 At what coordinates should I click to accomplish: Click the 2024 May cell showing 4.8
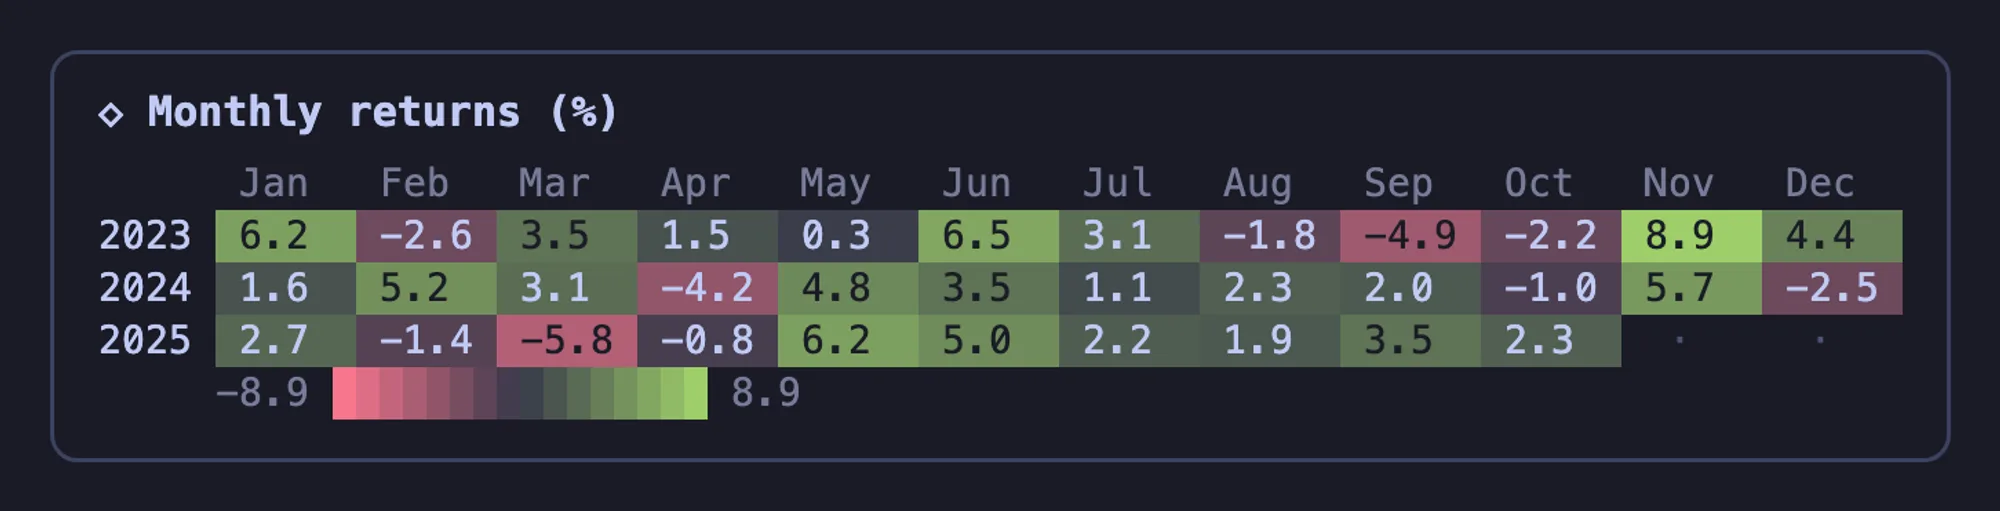coord(848,288)
